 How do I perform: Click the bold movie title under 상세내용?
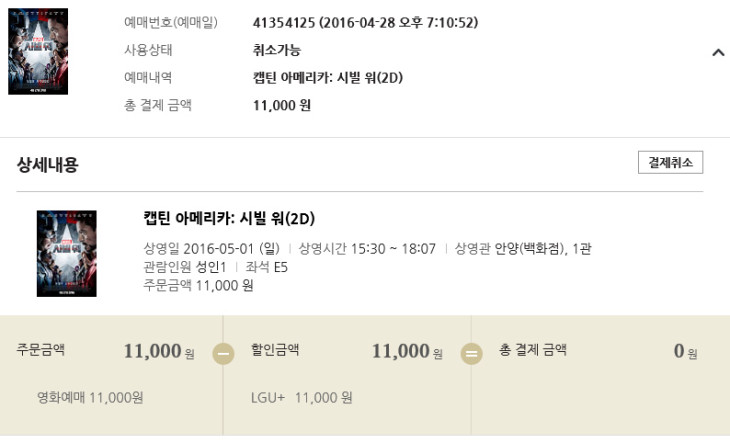point(229,219)
